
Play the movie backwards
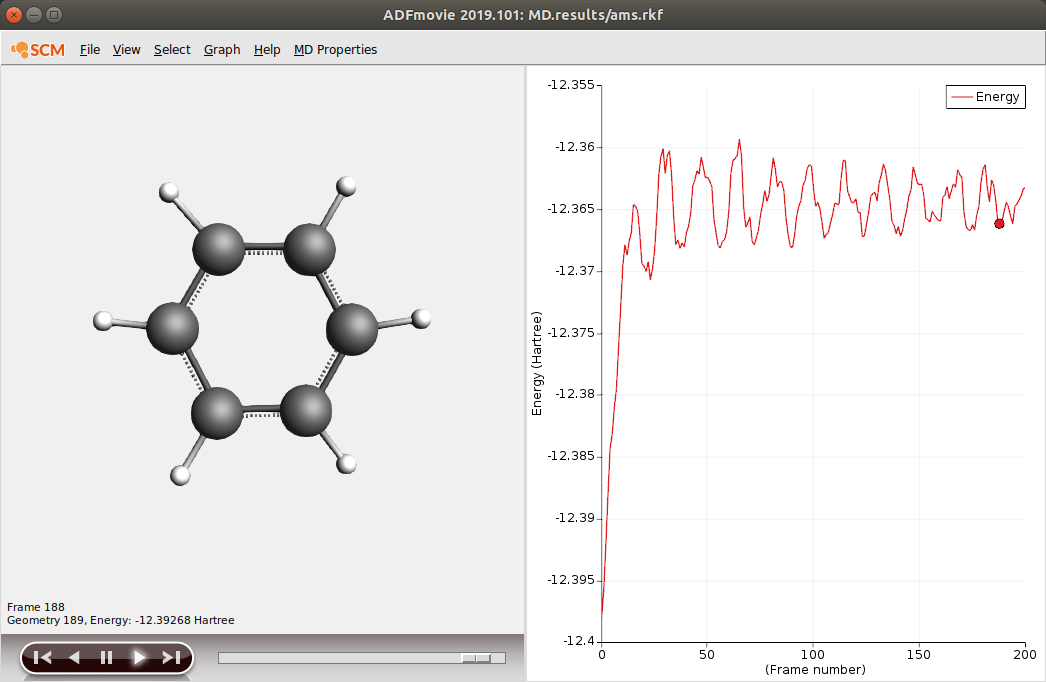pyautogui.click(x=74, y=657)
